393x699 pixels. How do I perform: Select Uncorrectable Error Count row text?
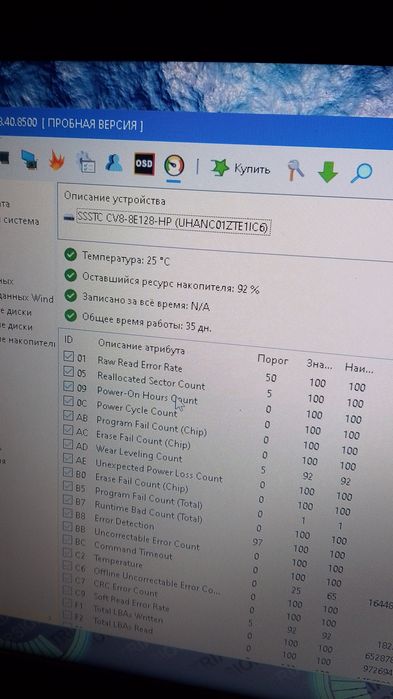click(147, 539)
